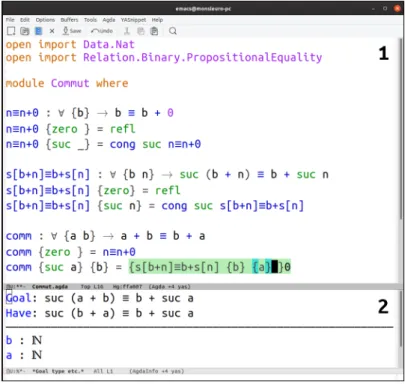Maximize the emacs window
Screen dimensions: 405x385
click(385, 9)
